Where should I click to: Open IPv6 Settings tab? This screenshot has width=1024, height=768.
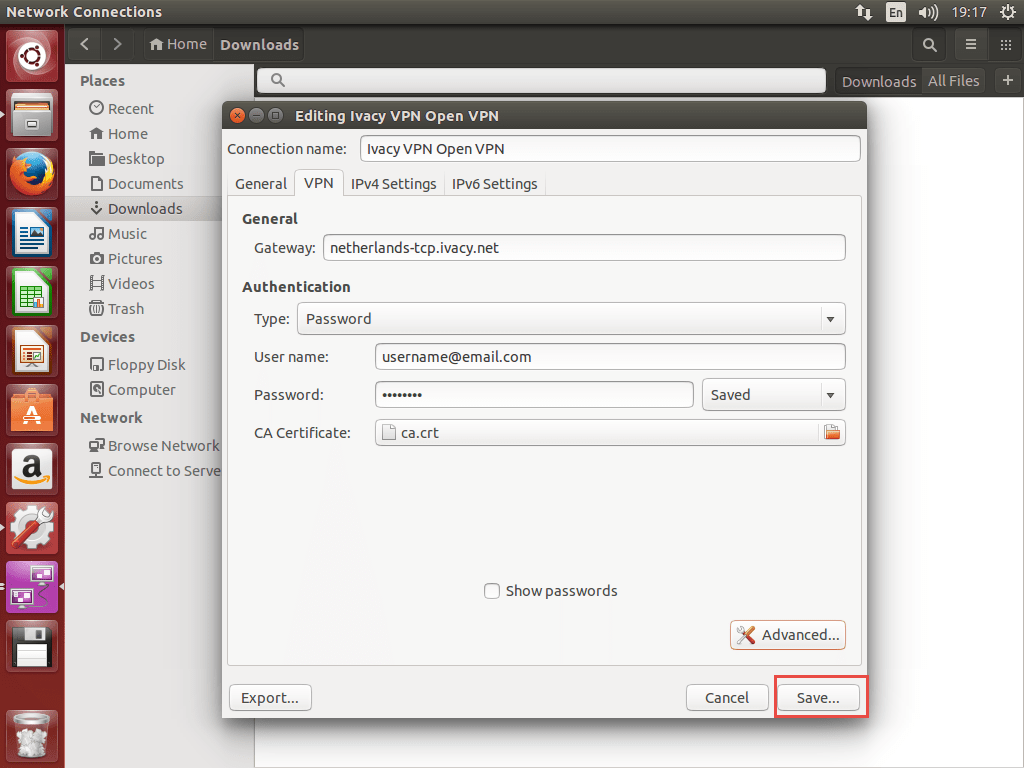click(x=494, y=184)
